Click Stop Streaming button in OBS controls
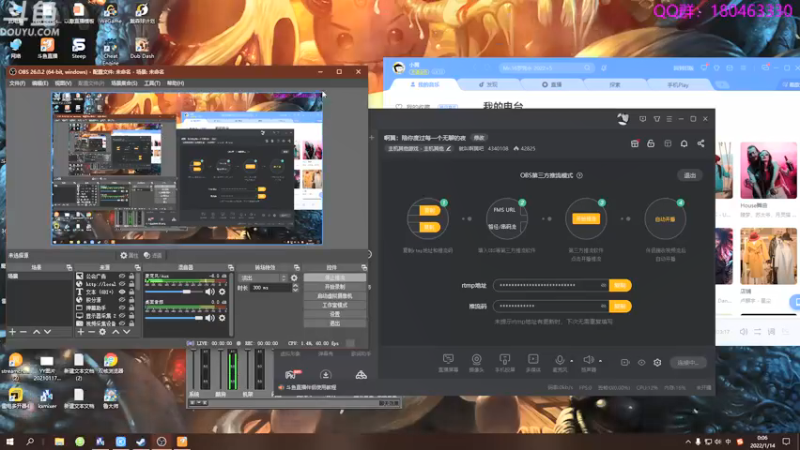This screenshot has height=450, width=800. point(335,278)
